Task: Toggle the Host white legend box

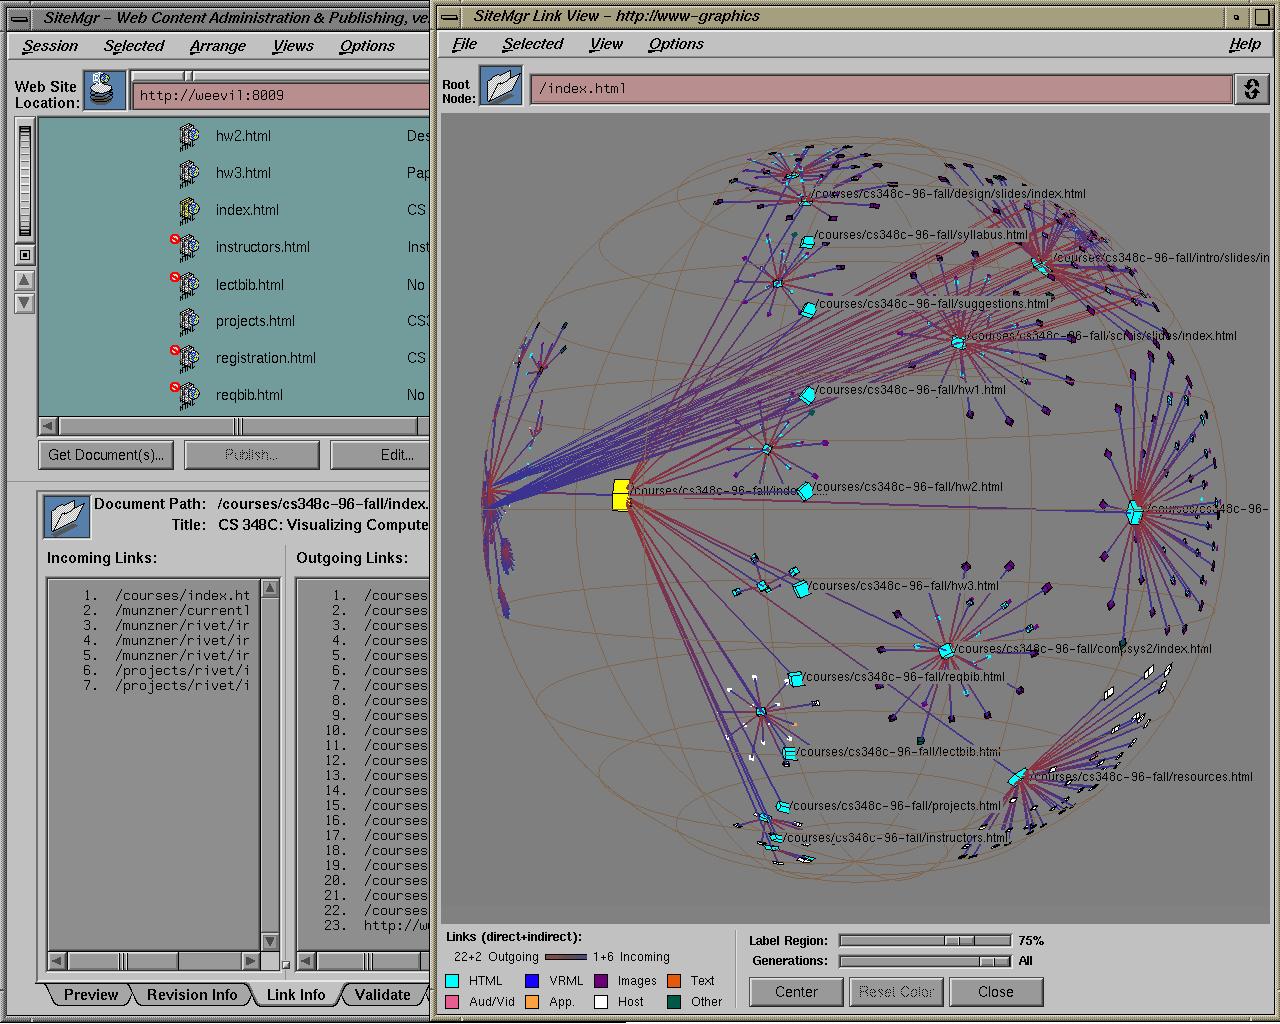Action: pyautogui.click(x=601, y=1002)
